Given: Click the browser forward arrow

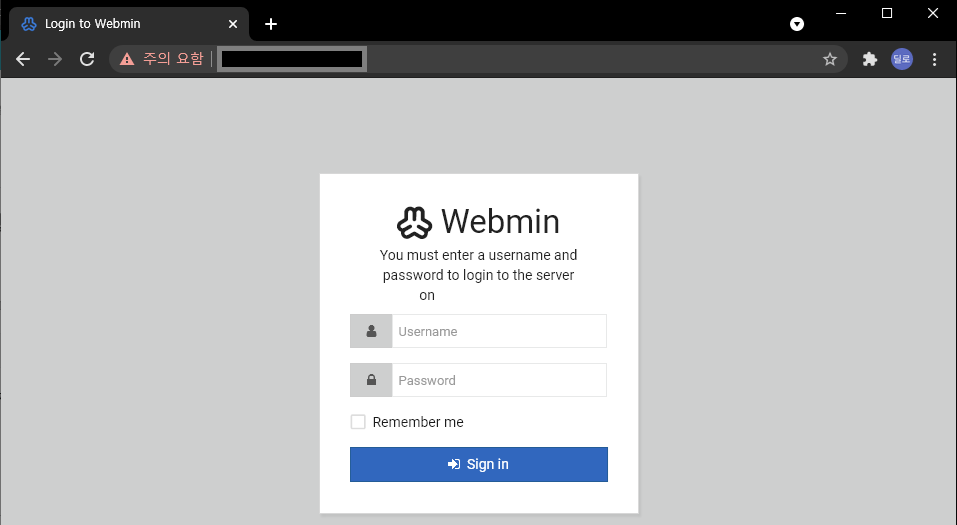Looking at the screenshot, I should tap(55, 59).
